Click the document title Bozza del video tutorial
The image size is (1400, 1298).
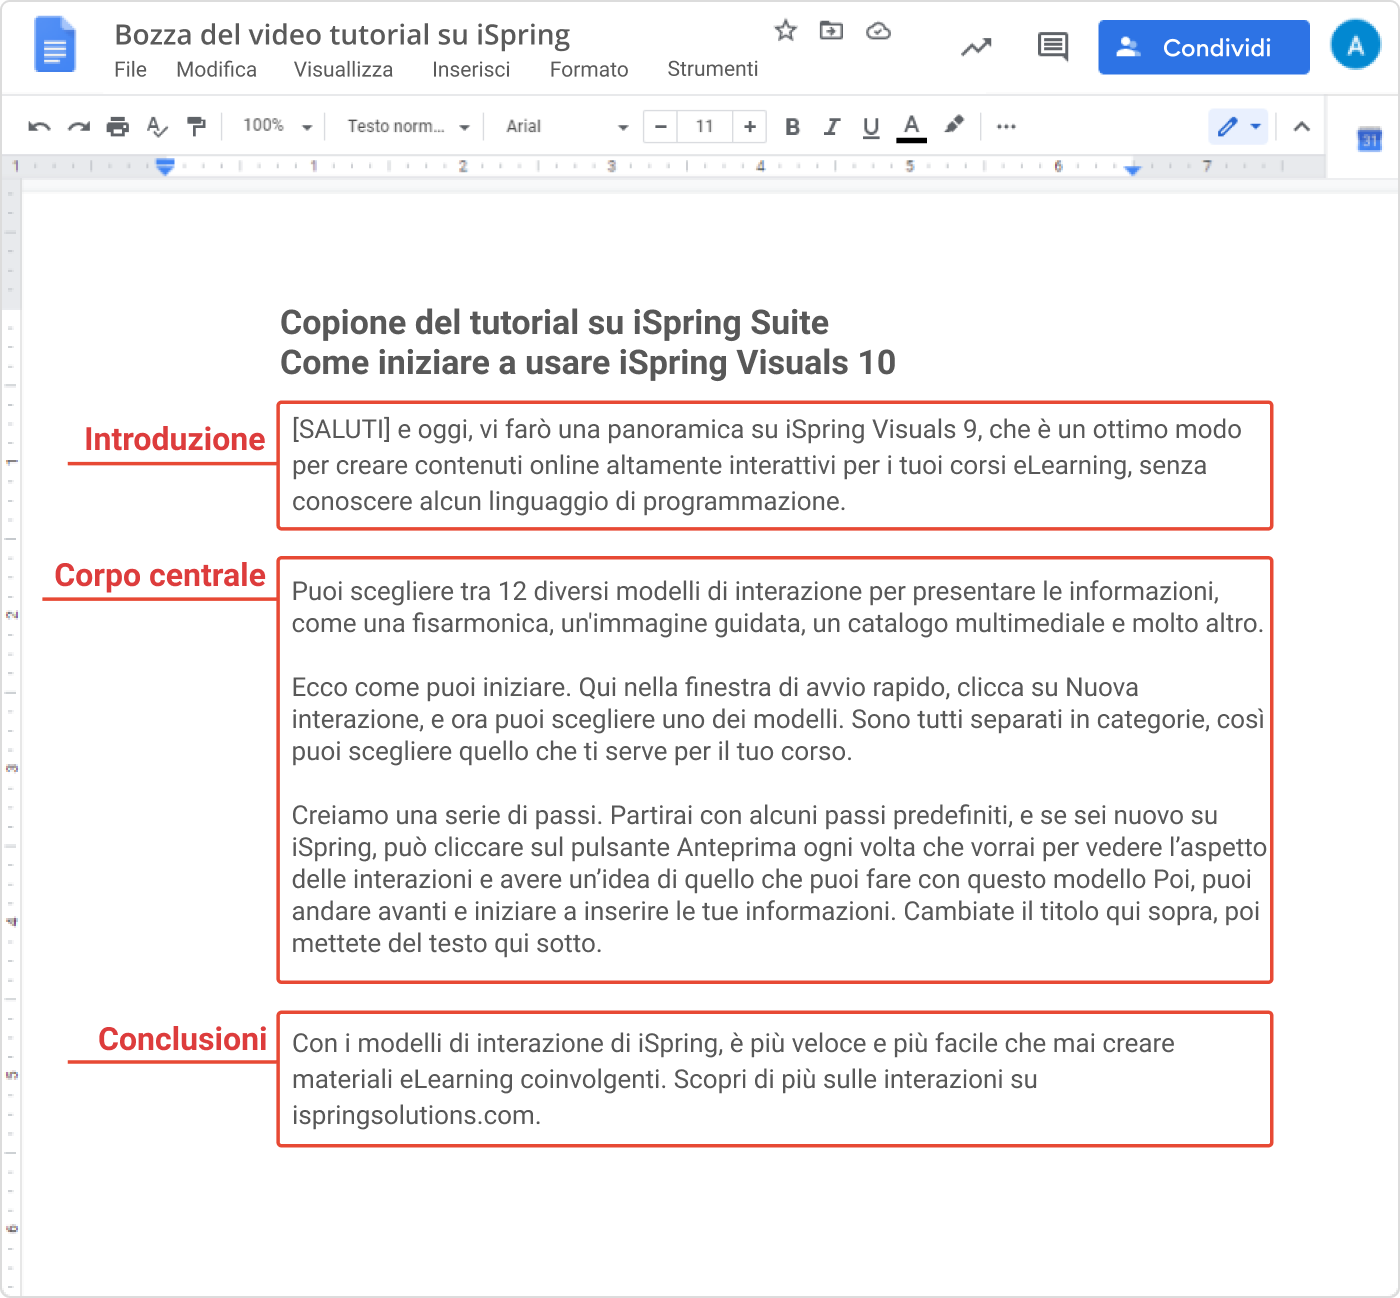pos(342,35)
